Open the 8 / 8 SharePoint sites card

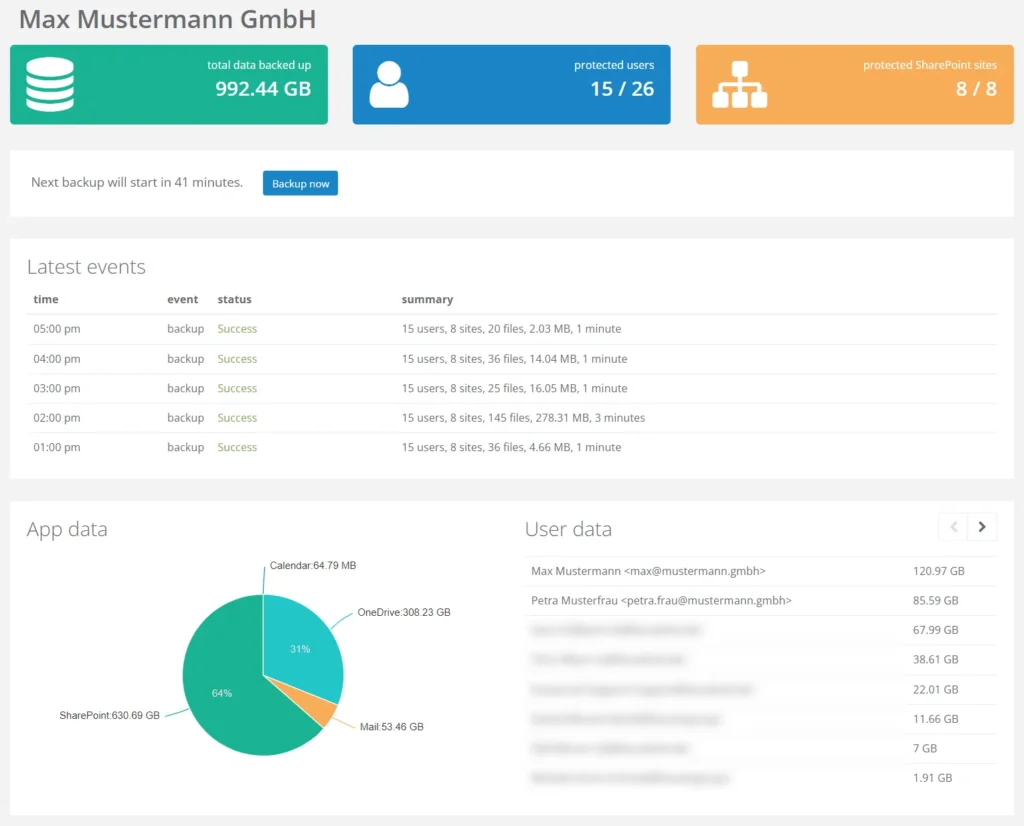(854, 85)
